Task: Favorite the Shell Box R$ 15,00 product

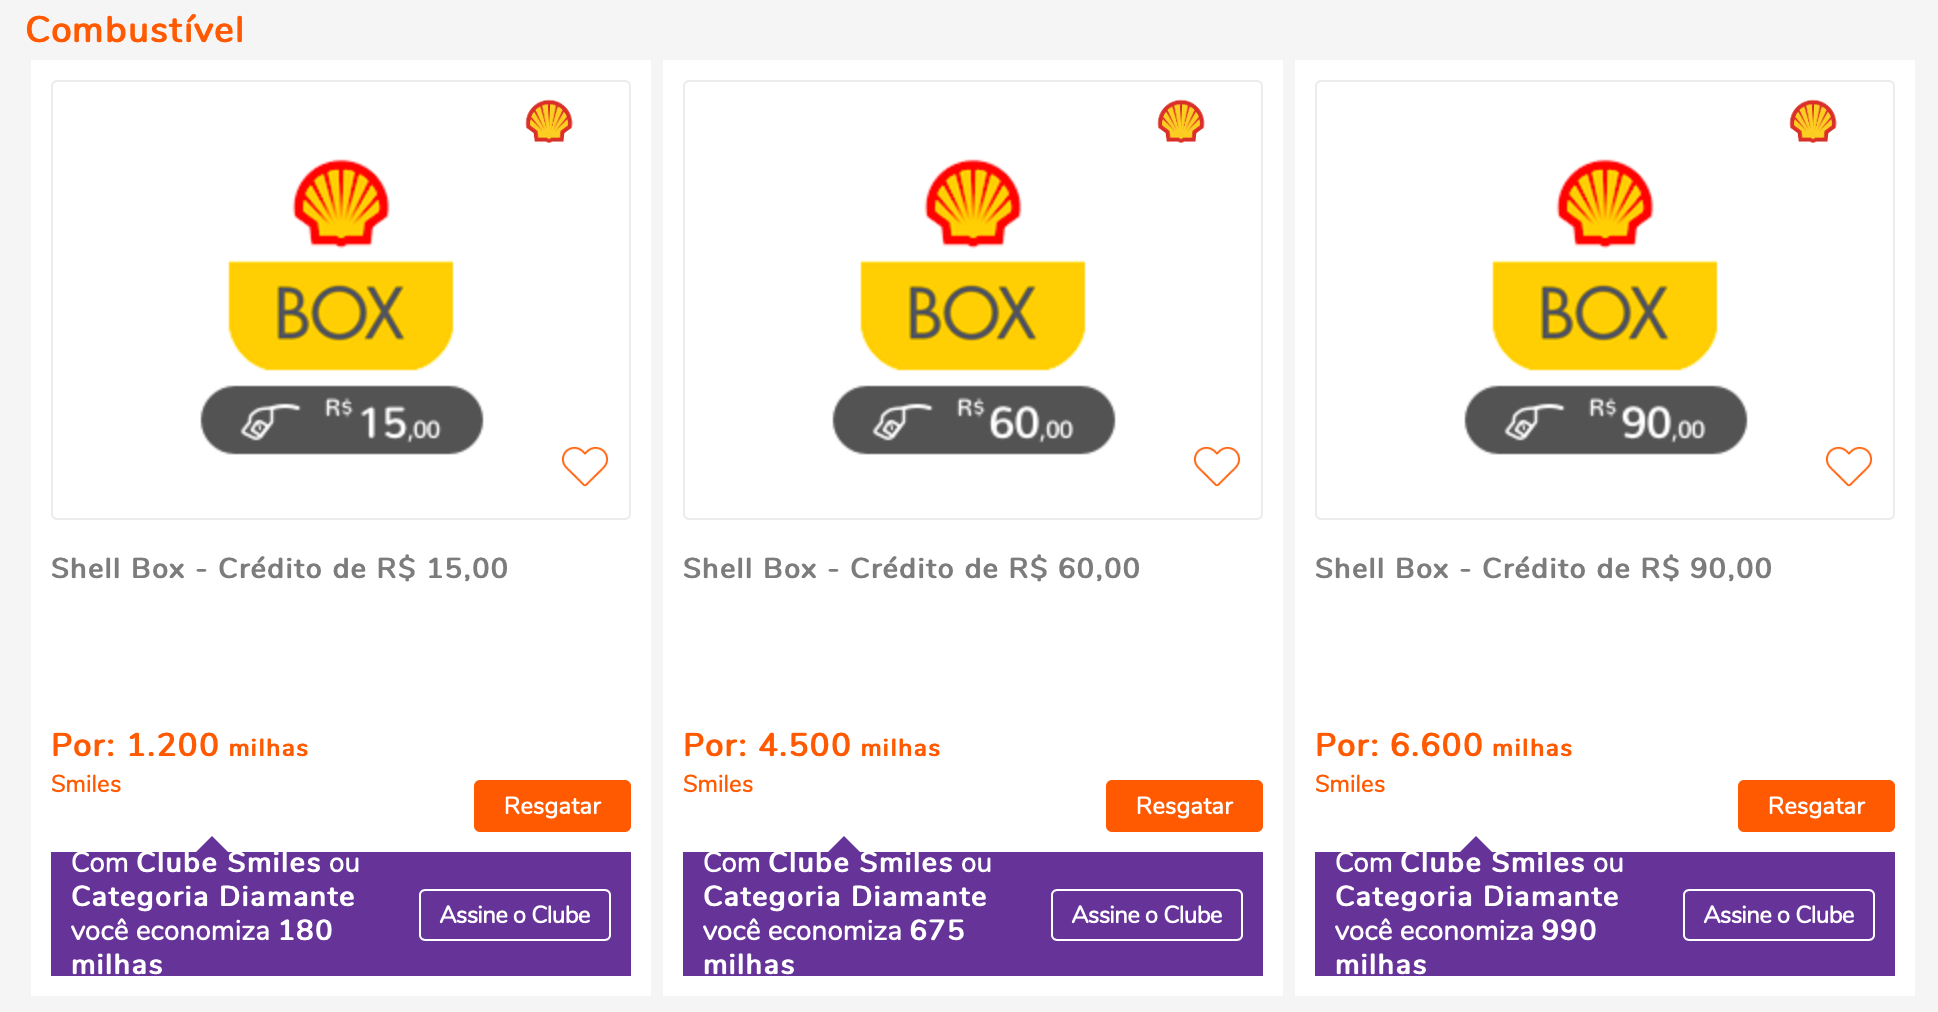Action: 585,466
